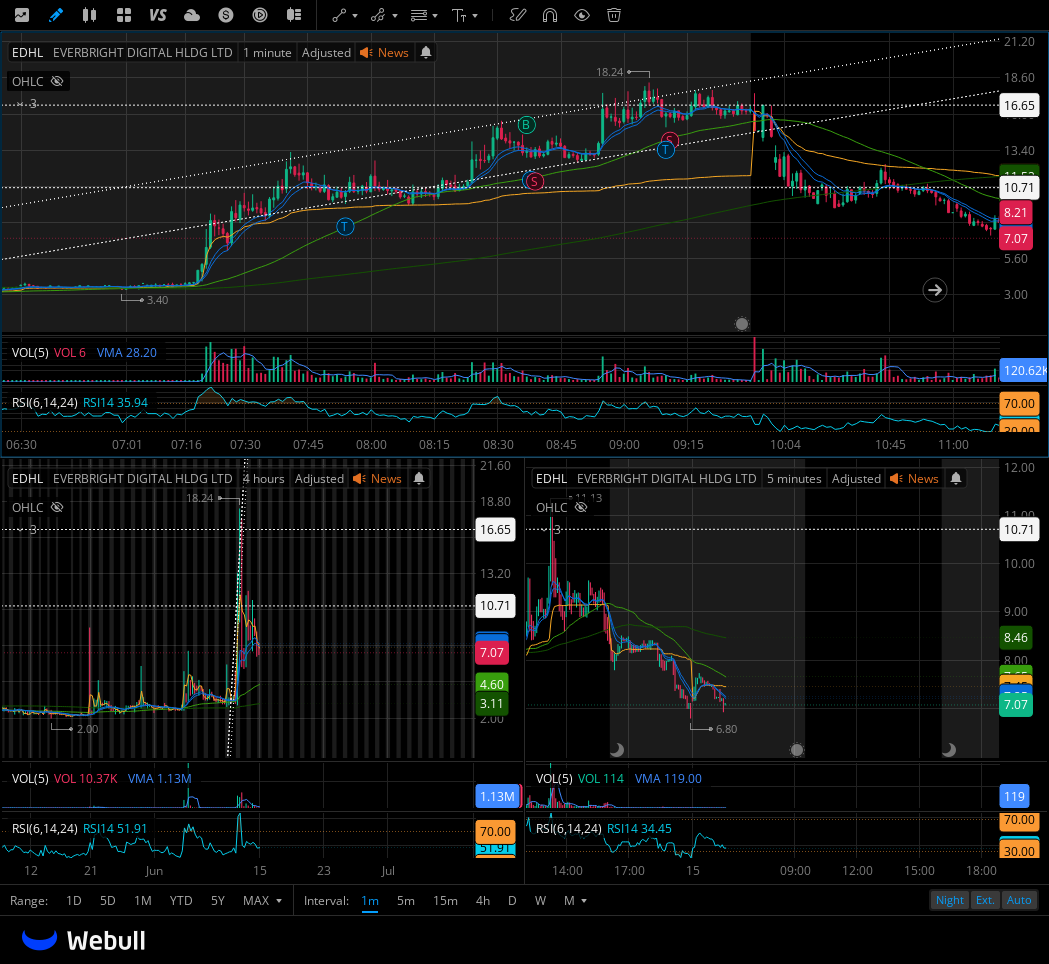This screenshot has width=1049, height=964.
Task: Switch to the D interval
Action: click(512, 900)
